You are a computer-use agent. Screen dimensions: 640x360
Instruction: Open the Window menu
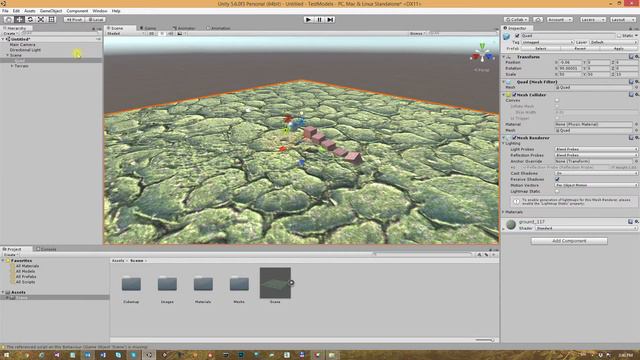tap(100, 11)
